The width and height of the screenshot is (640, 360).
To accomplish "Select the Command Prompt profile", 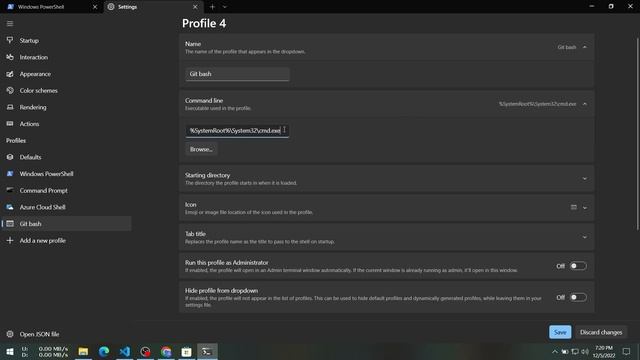I will pos(66,191).
